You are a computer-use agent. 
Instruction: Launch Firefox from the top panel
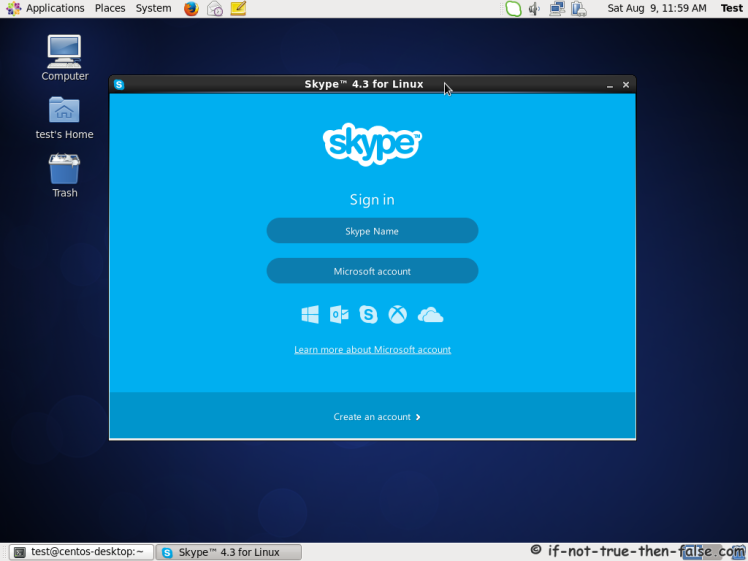191,9
